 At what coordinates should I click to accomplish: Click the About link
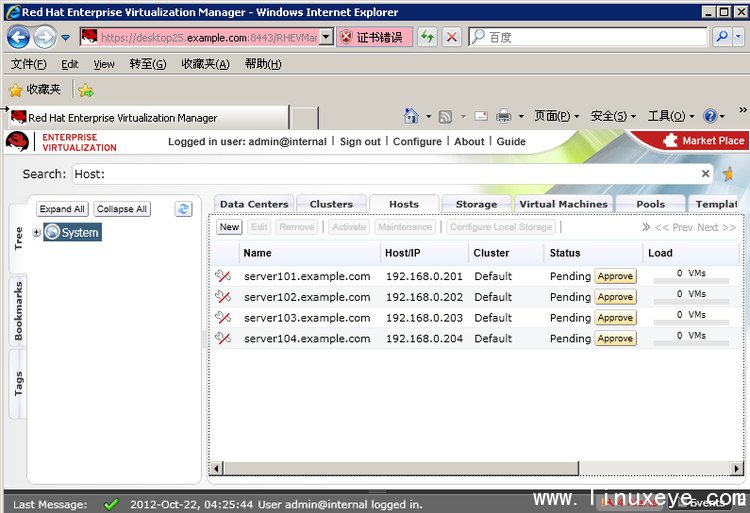click(469, 142)
